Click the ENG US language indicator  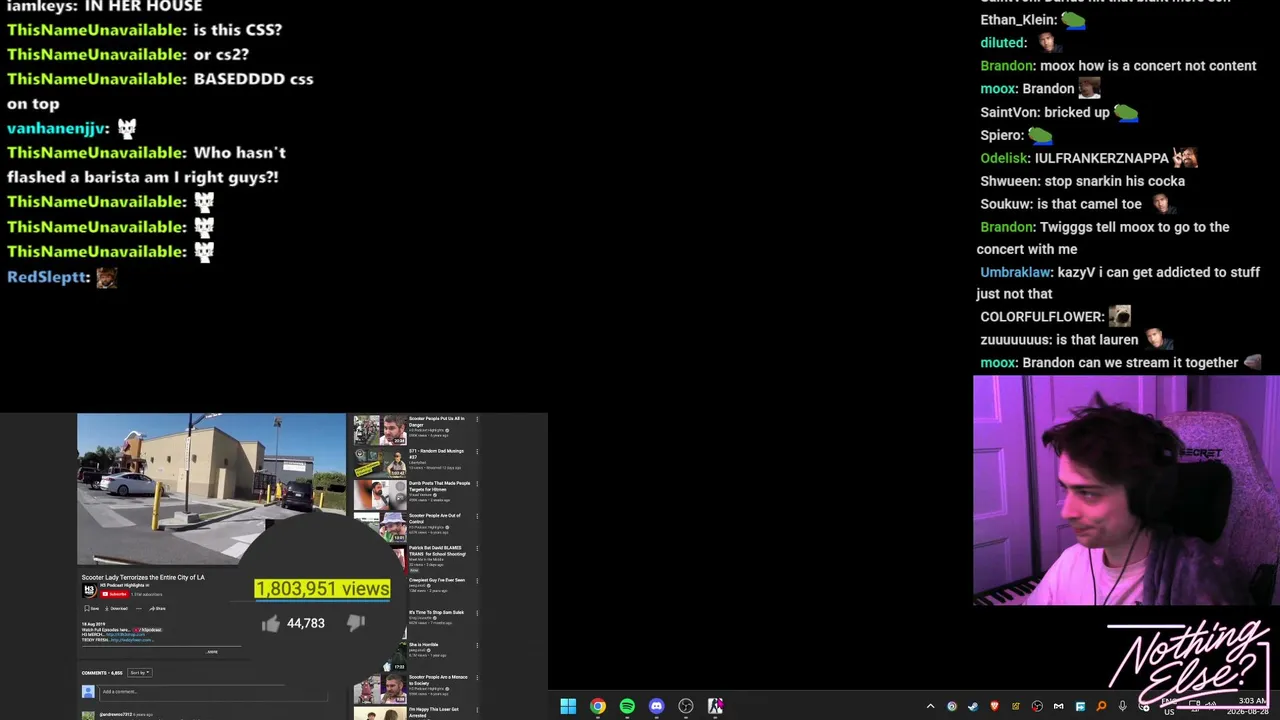[1169, 707]
